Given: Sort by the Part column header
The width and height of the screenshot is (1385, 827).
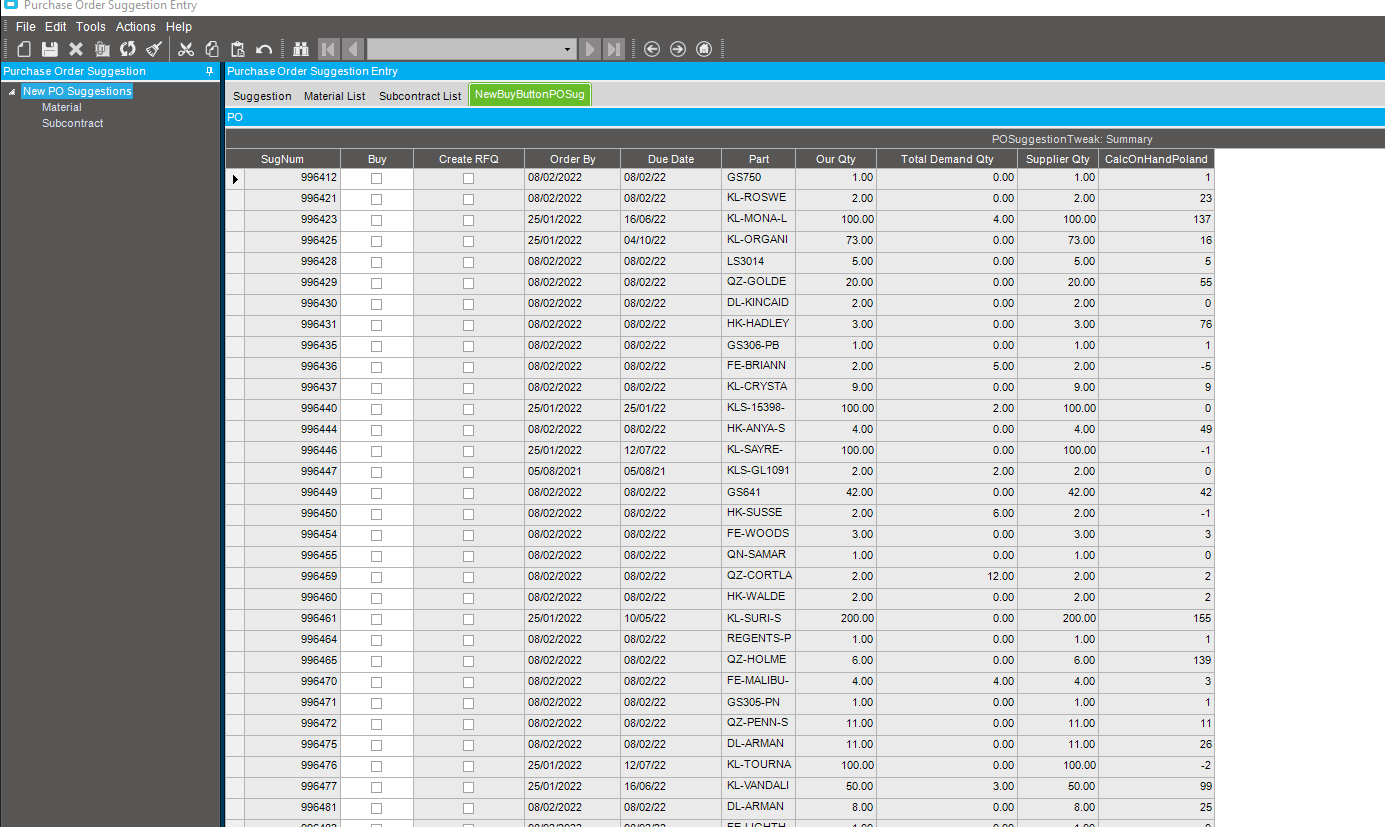Looking at the screenshot, I should pyautogui.click(x=759, y=159).
